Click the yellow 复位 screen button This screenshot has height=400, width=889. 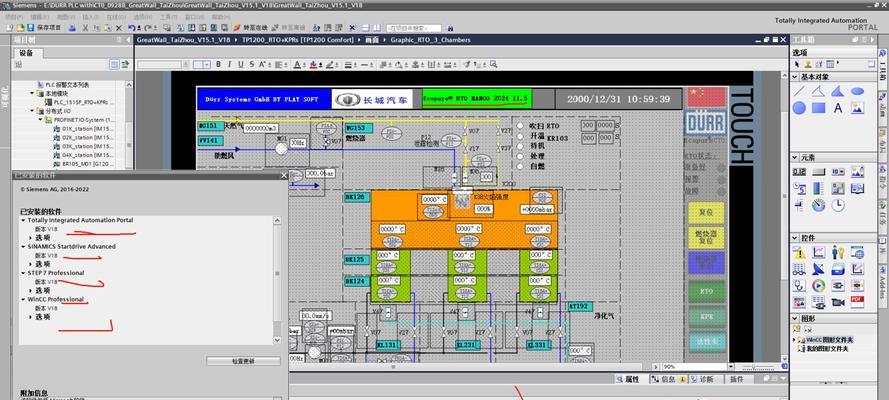pos(706,213)
